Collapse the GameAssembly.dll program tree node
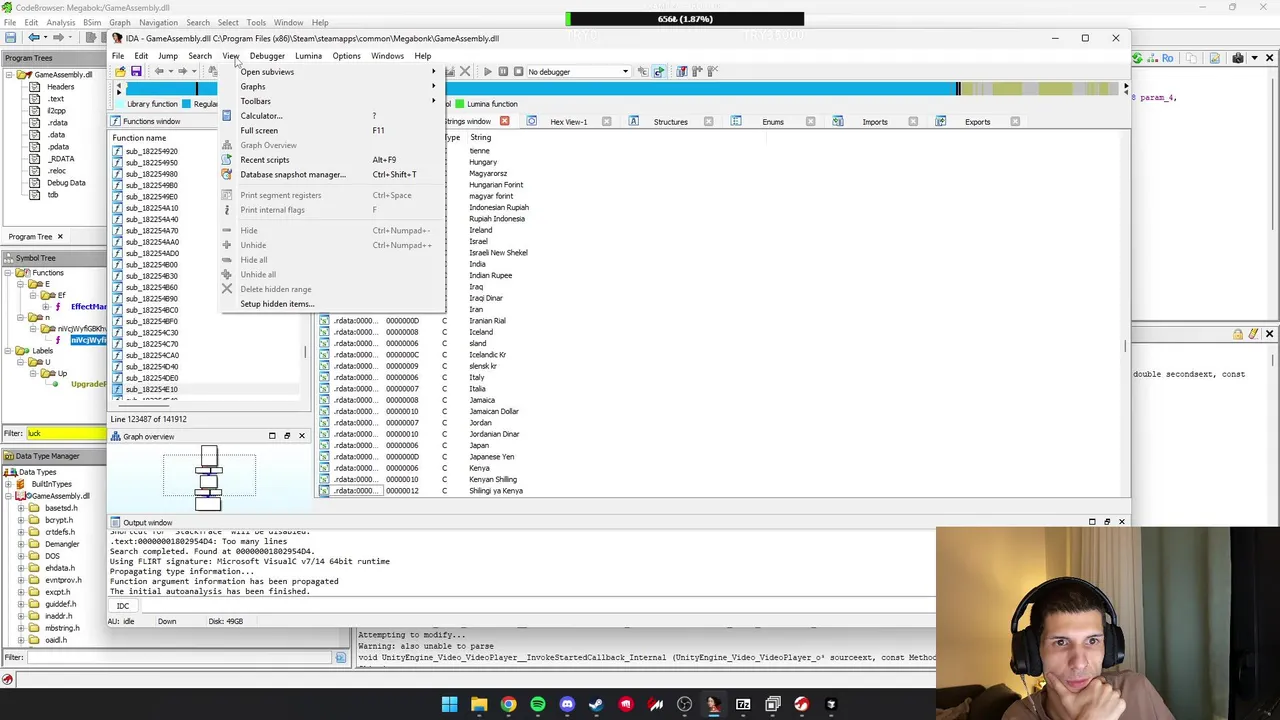This screenshot has height=720, width=1280. (11, 75)
